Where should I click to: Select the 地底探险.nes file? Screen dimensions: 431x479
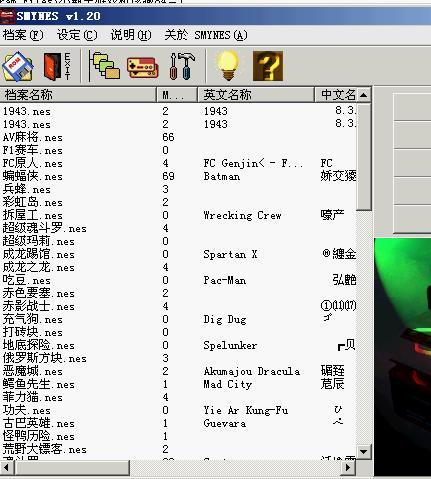[x=39, y=345]
